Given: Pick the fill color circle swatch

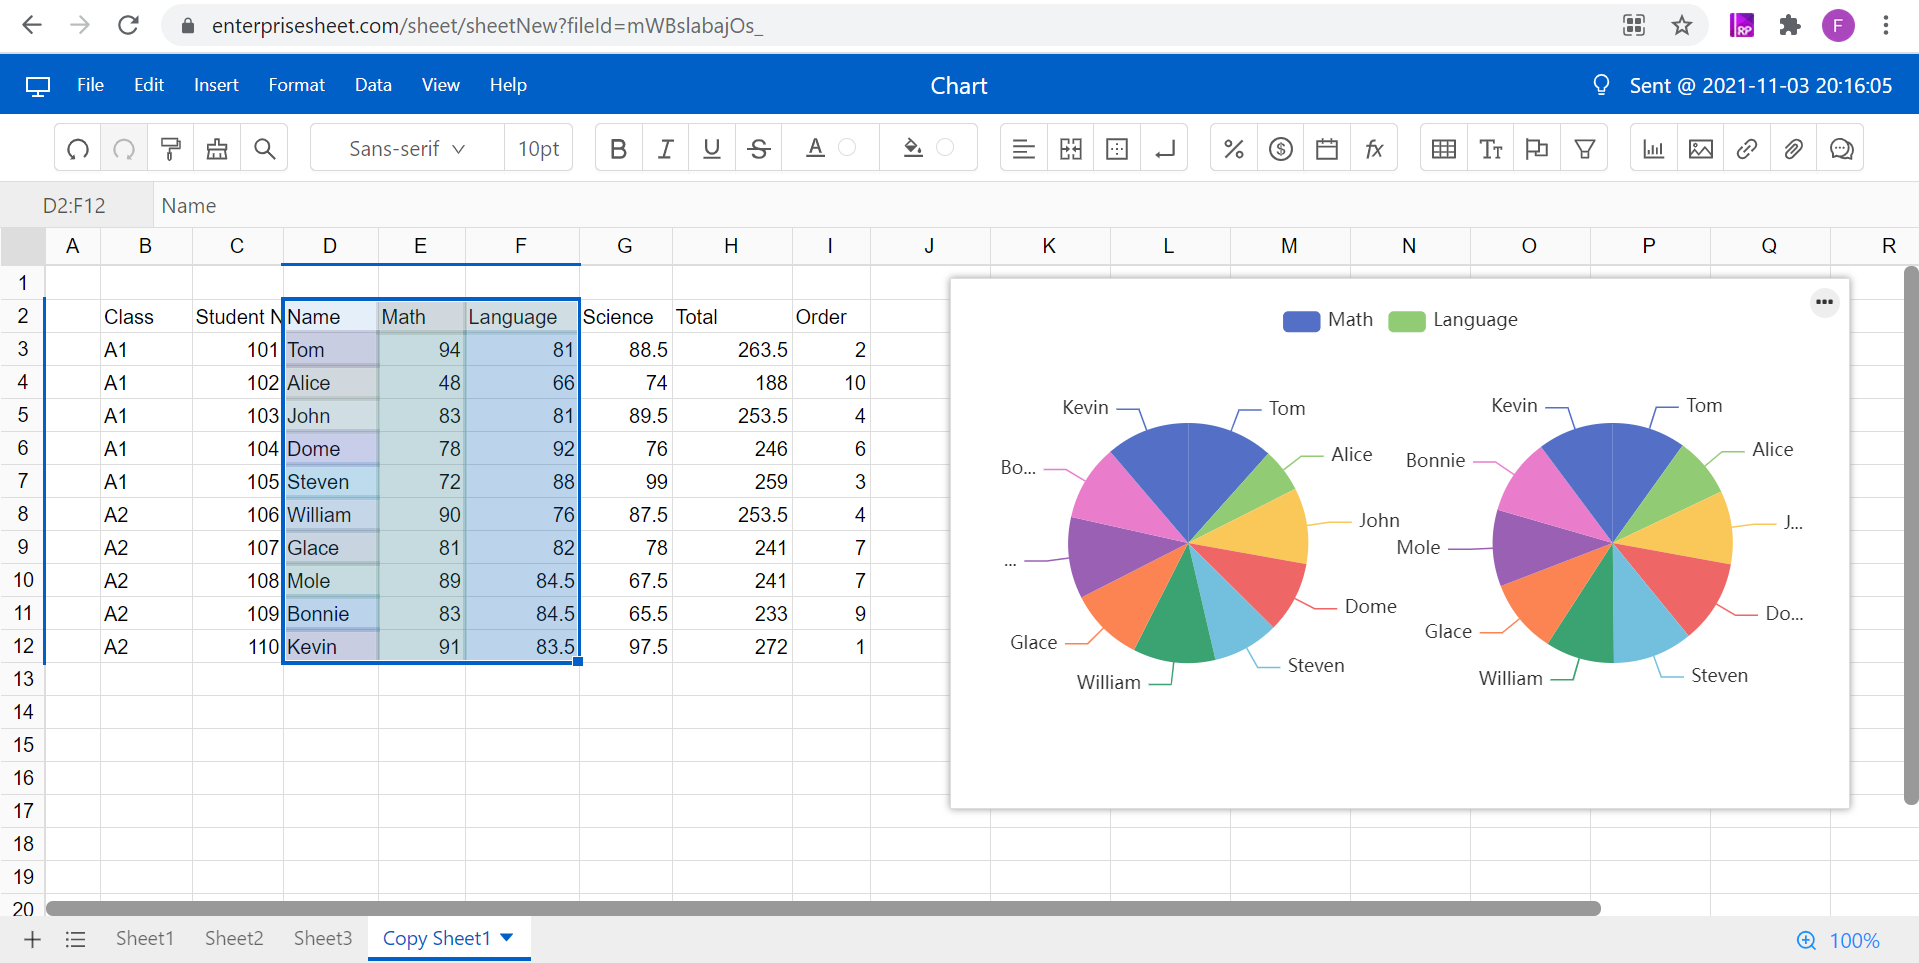Looking at the screenshot, I should pos(945,148).
